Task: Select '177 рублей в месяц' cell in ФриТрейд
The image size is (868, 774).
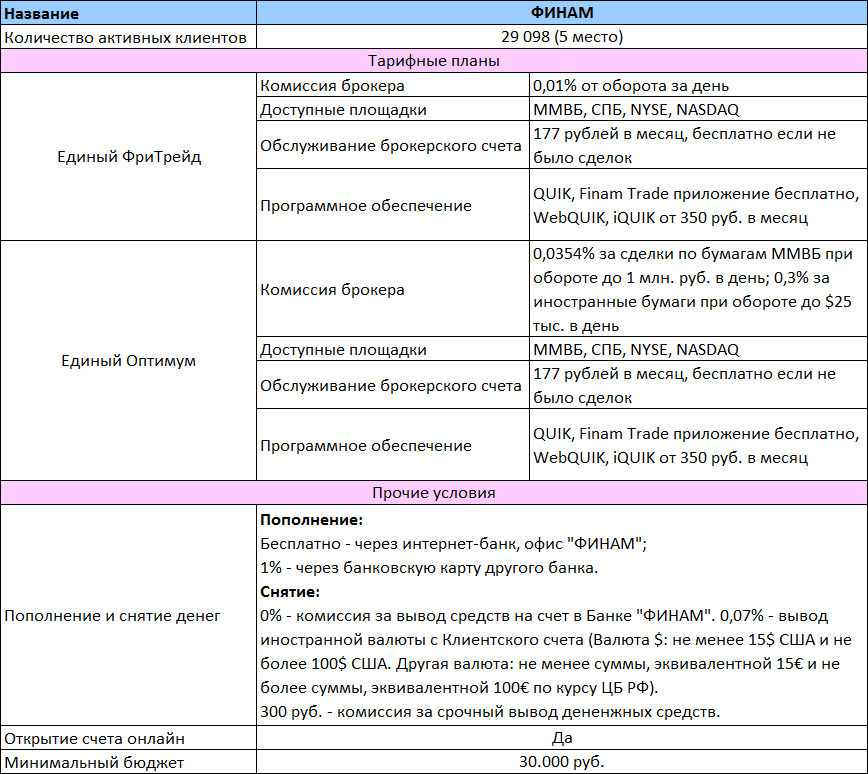Action: tap(698, 145)
